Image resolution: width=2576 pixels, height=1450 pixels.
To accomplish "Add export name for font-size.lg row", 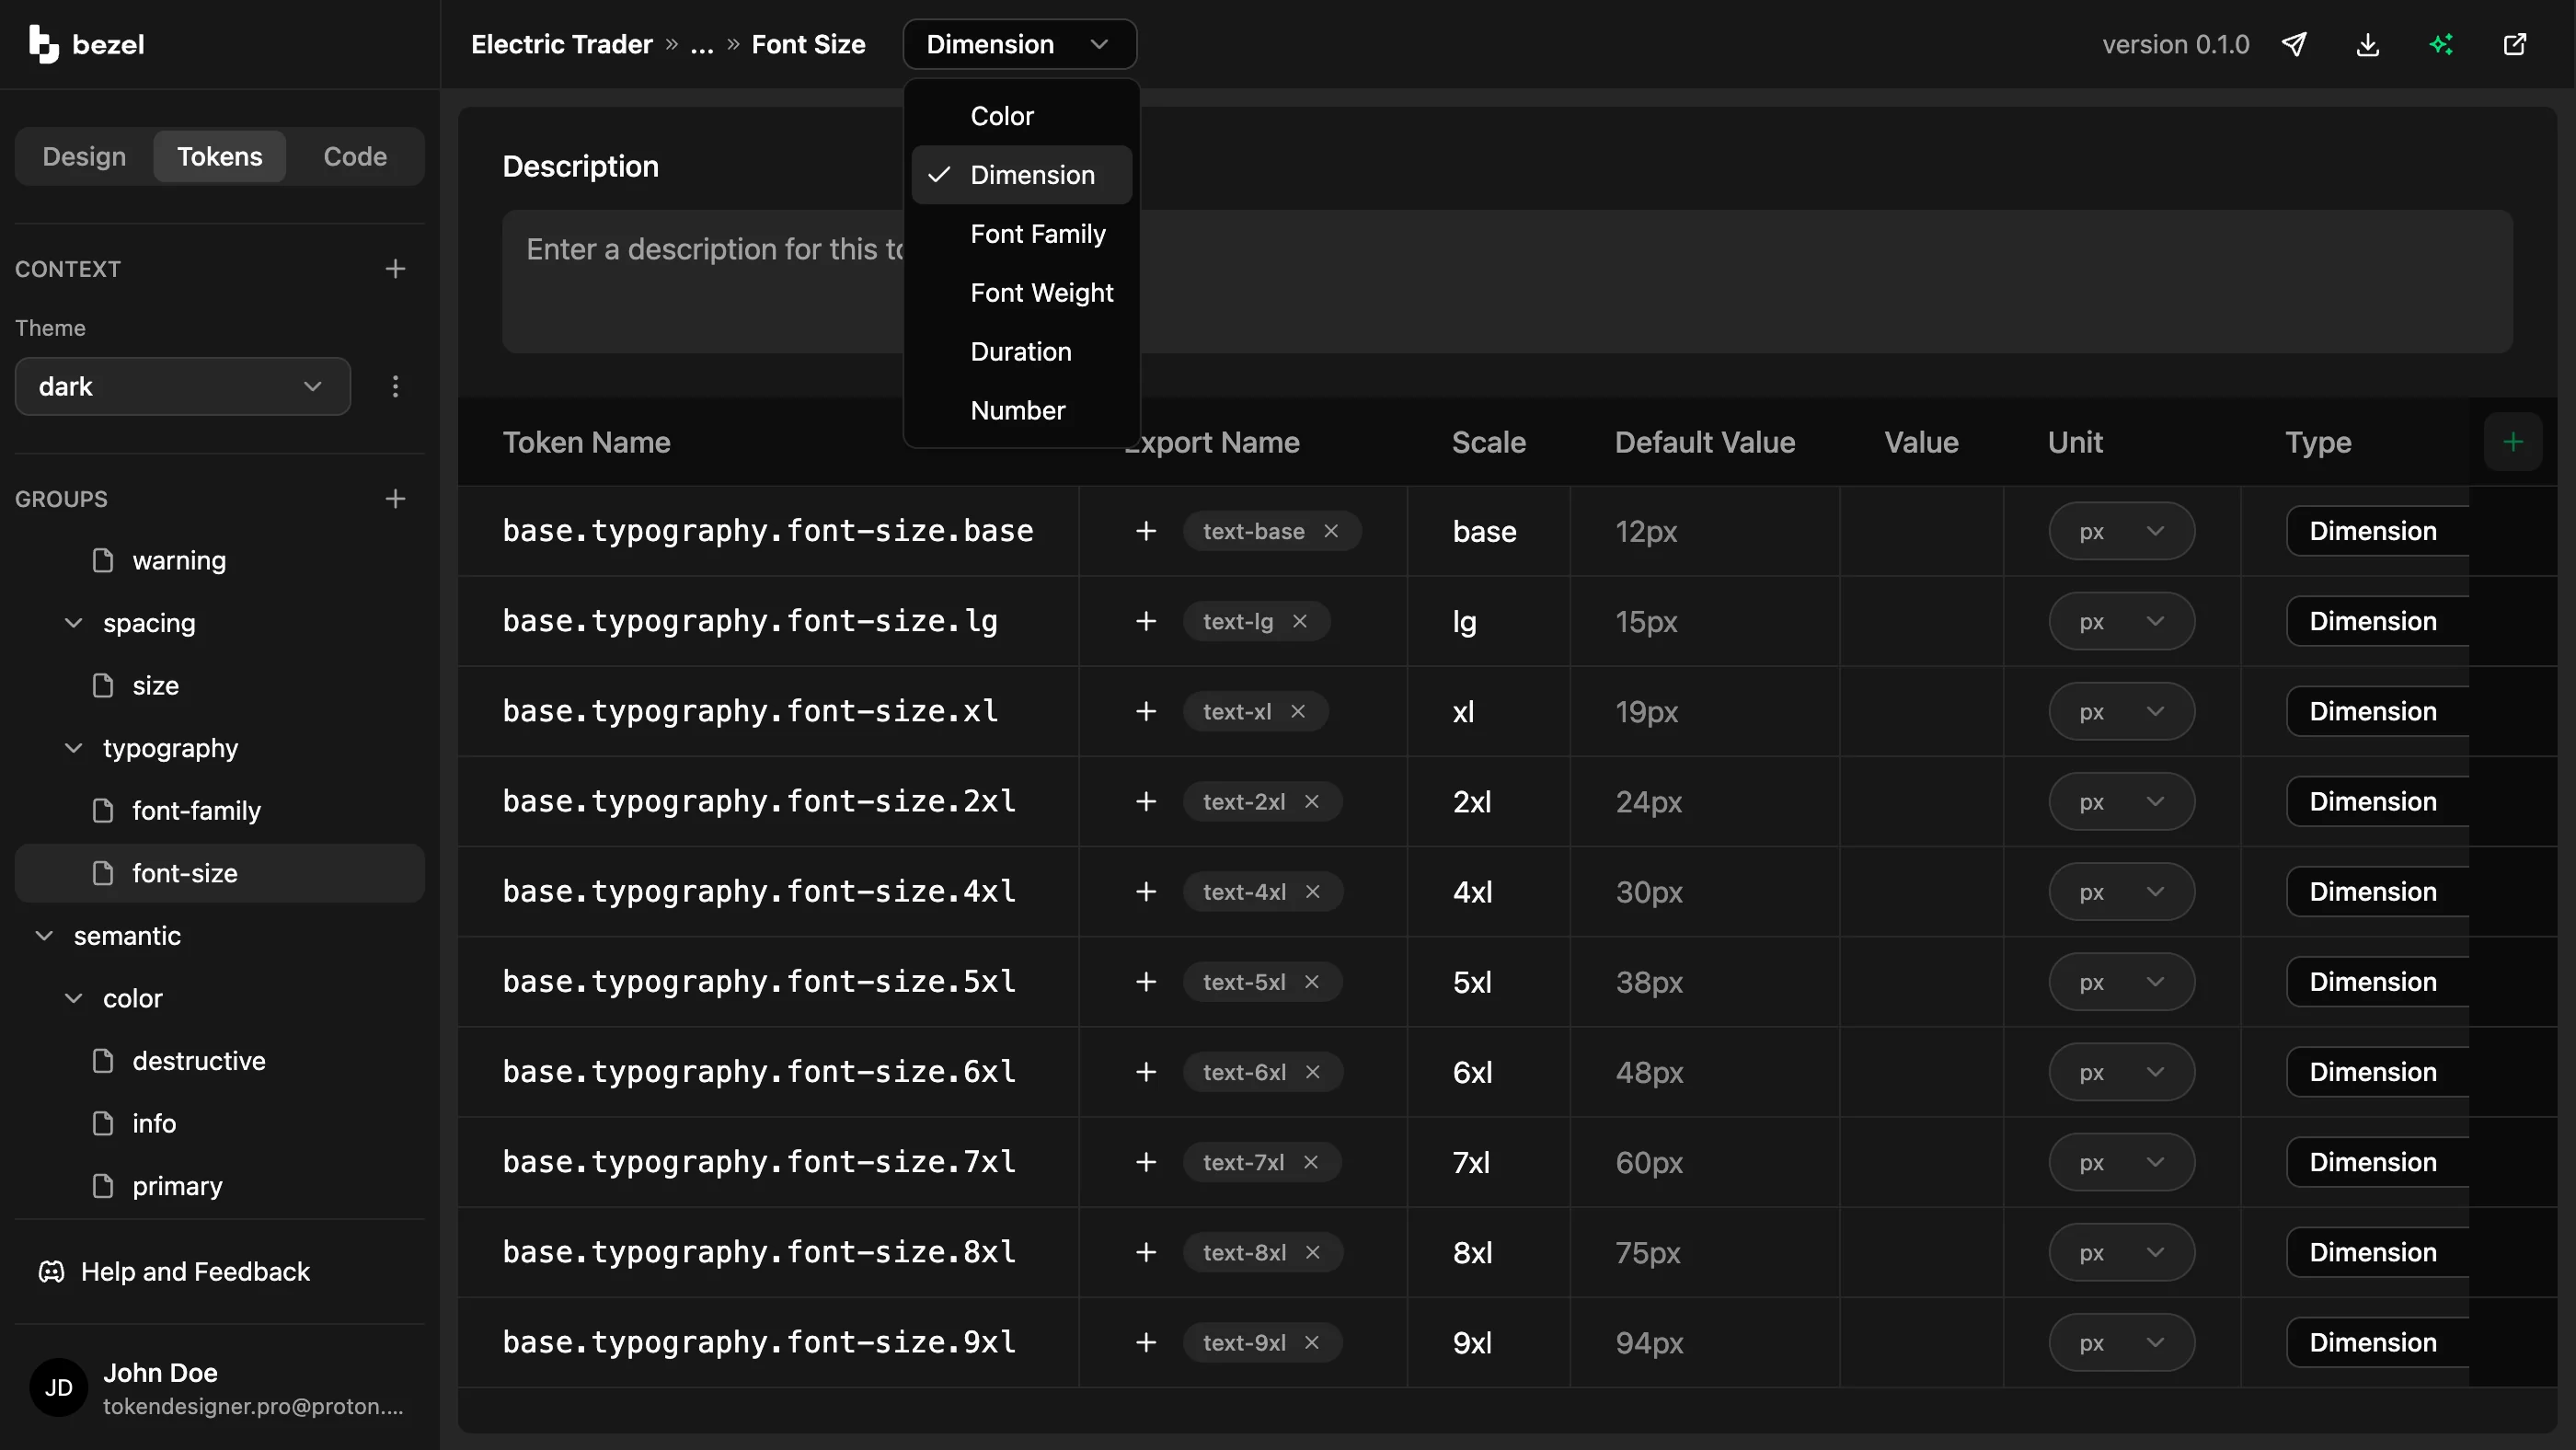I will click(1146, 621).
